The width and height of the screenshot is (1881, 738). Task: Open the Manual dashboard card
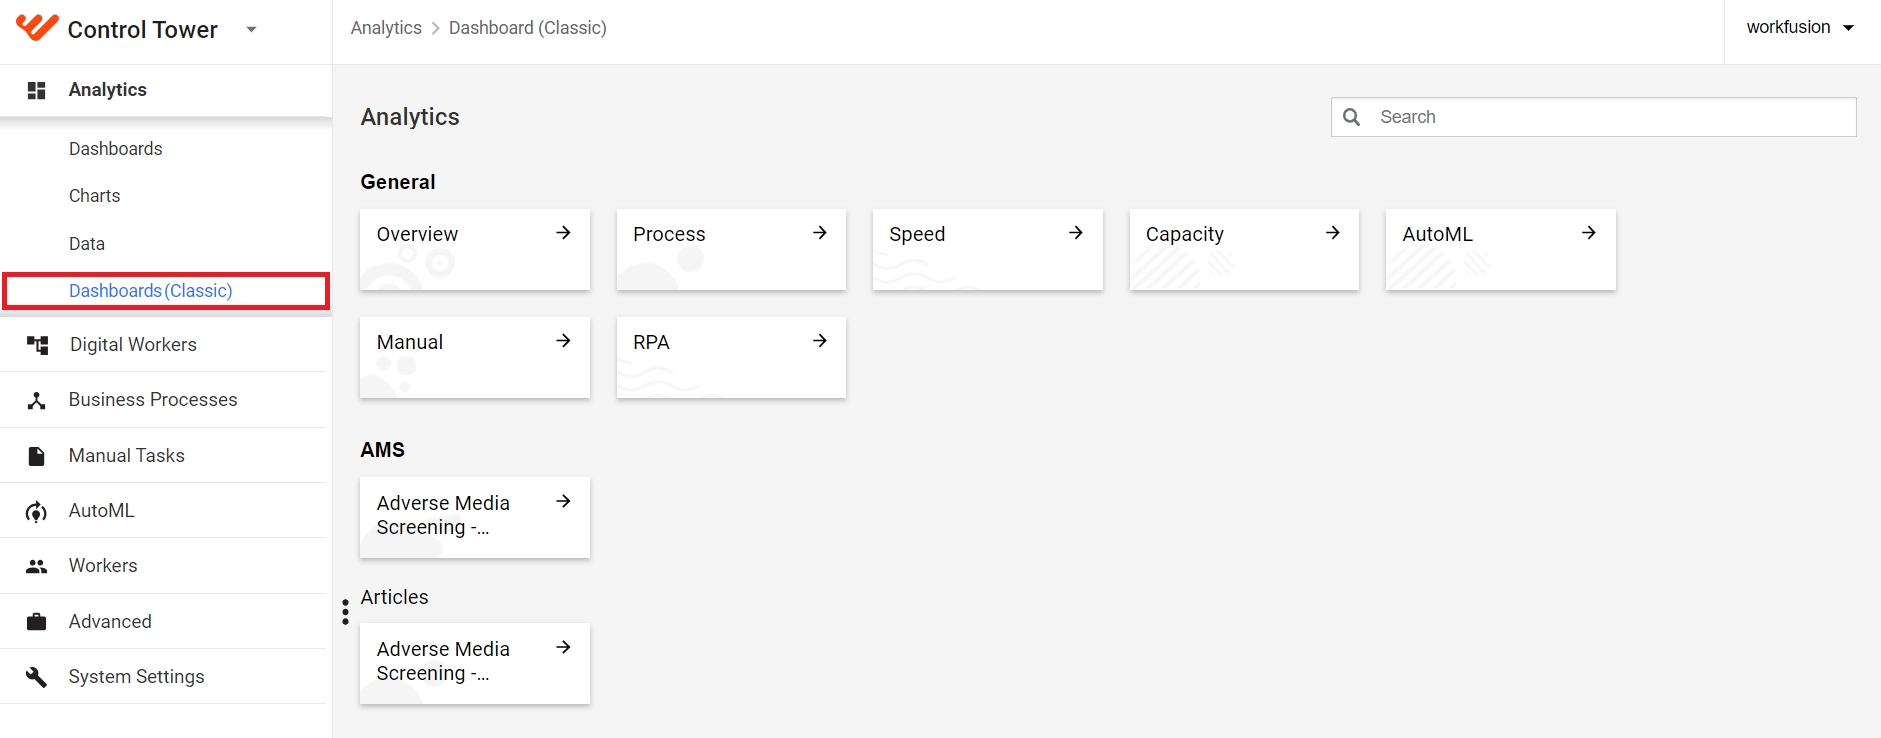click(x=475, y=358)
